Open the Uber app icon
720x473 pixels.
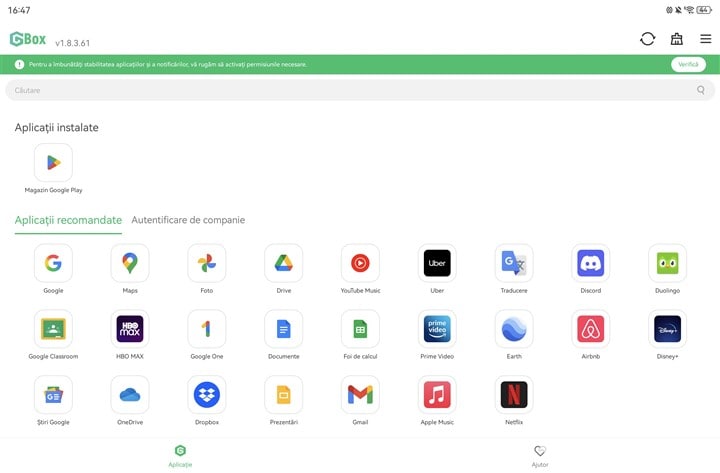click(x=437, y=263)
